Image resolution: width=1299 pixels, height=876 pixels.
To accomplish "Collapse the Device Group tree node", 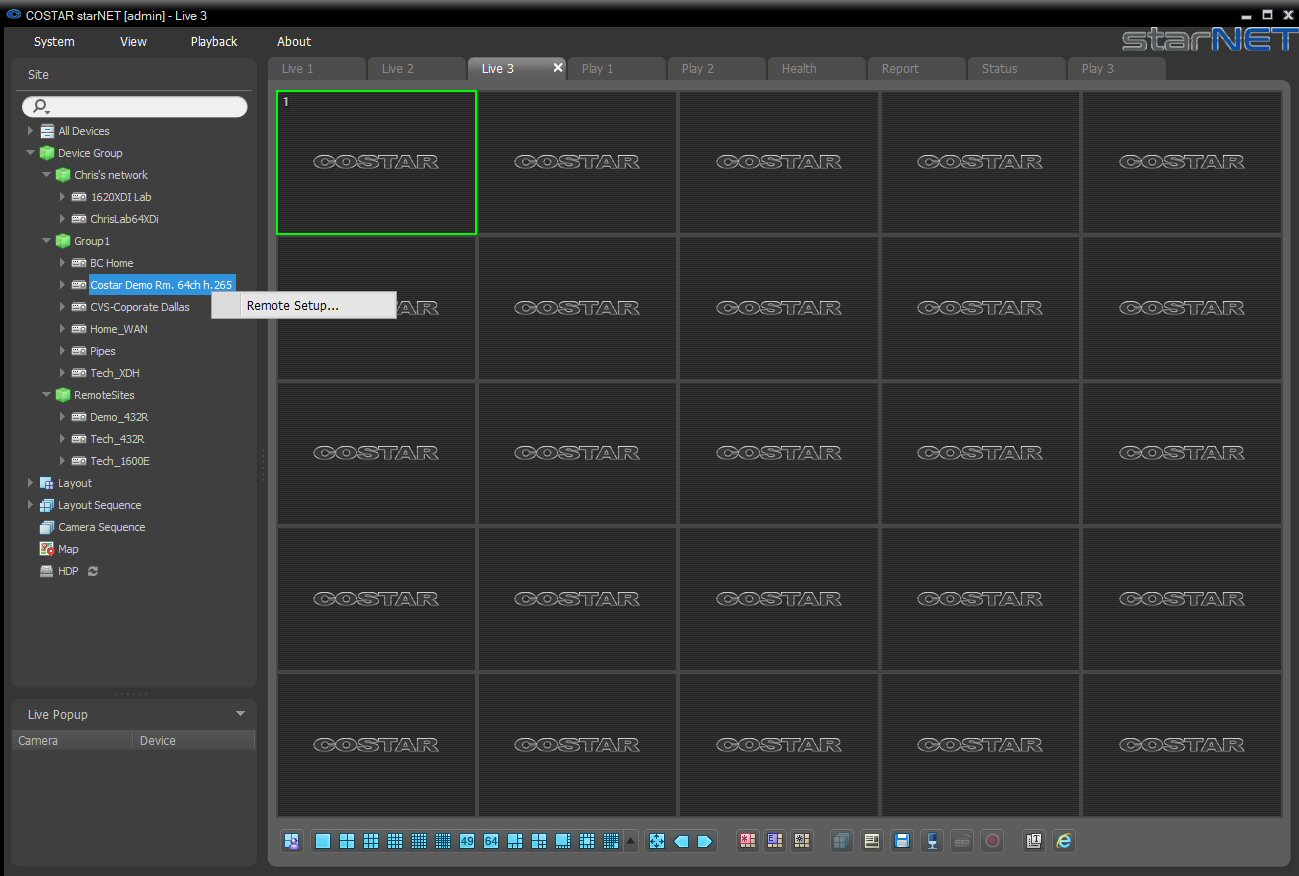I will (x=30, y=153).
